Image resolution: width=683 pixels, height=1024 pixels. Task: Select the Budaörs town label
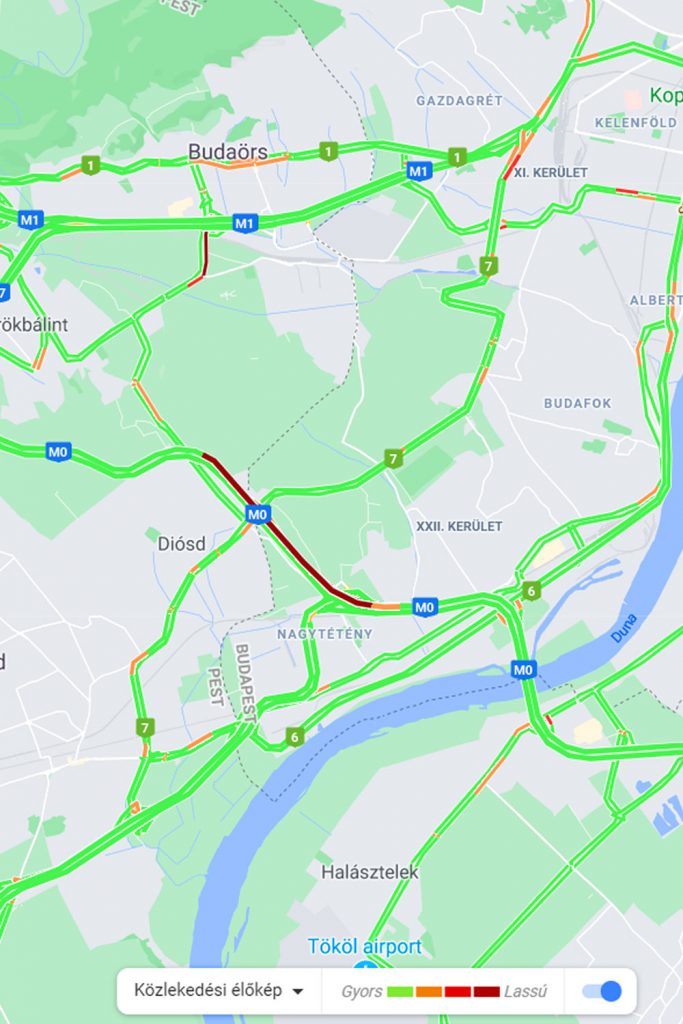(x=228, y=152)
